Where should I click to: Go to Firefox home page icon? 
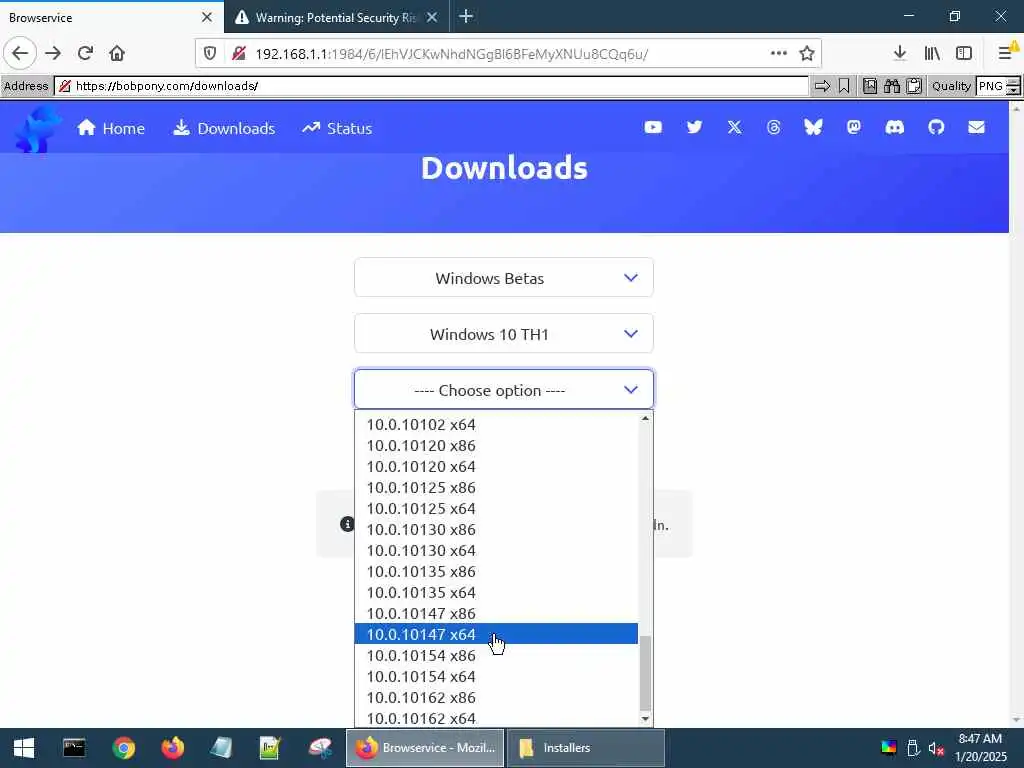point(117,54)
